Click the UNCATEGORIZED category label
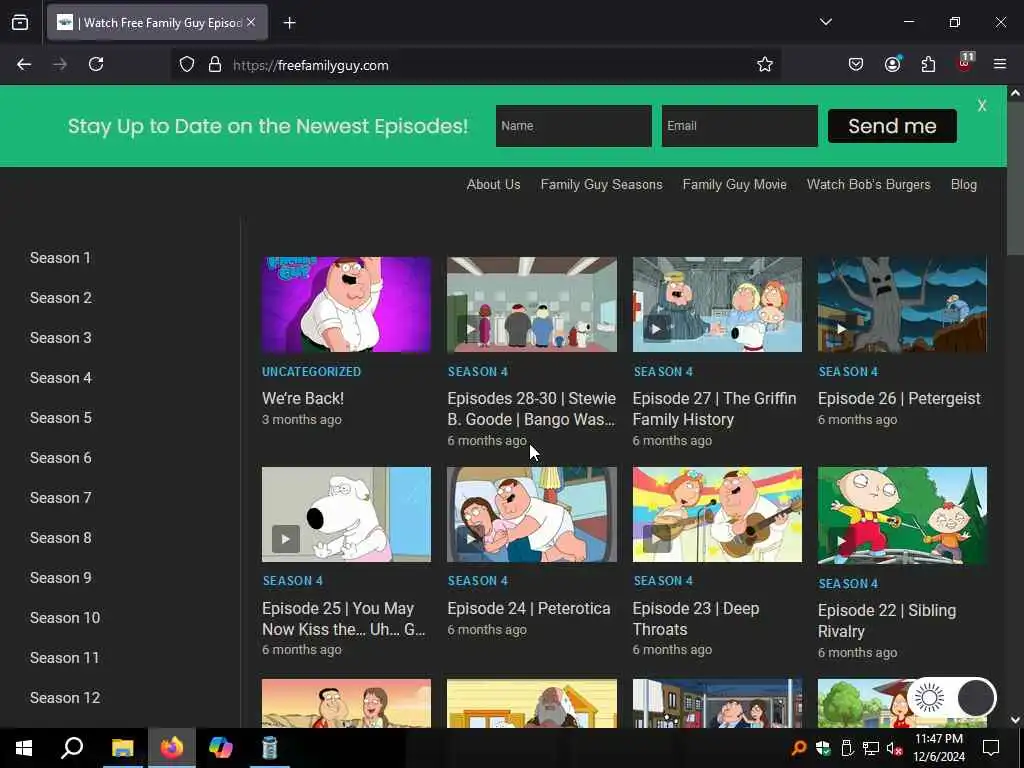This screenshot has width=1024, height=768. [x=312, y=372]
